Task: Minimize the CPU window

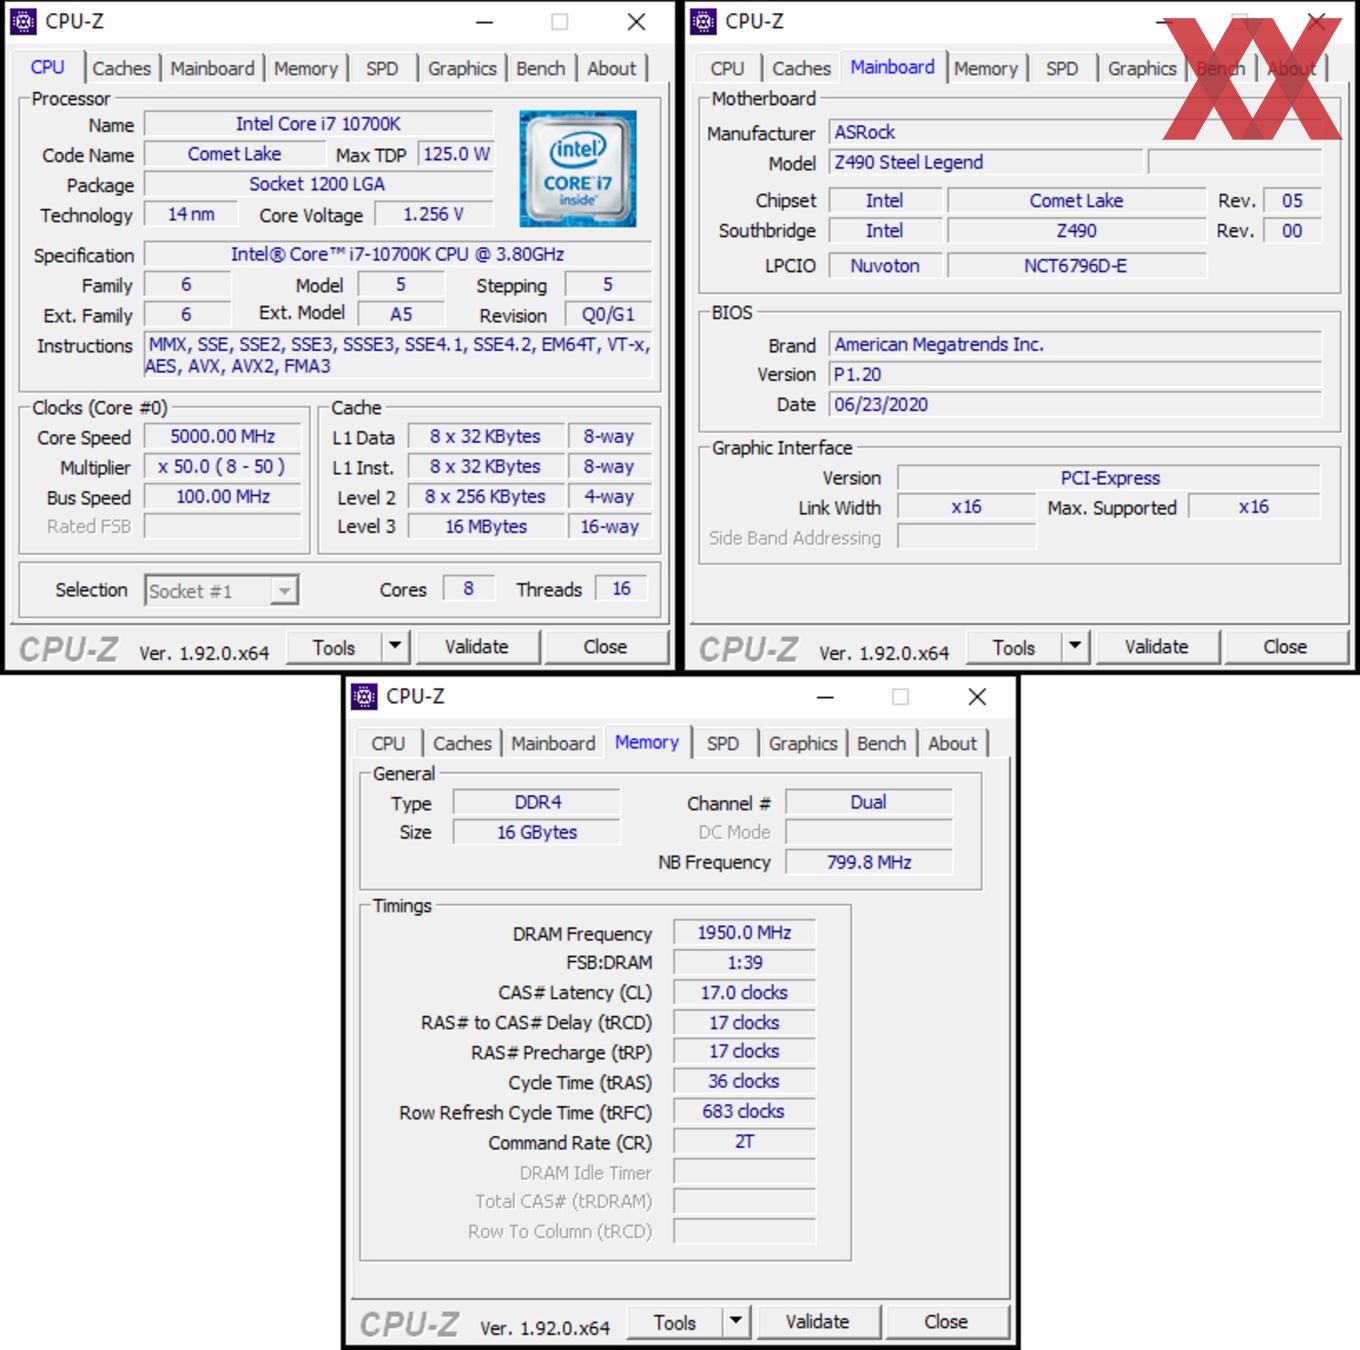Action: [x=484, y=22]
